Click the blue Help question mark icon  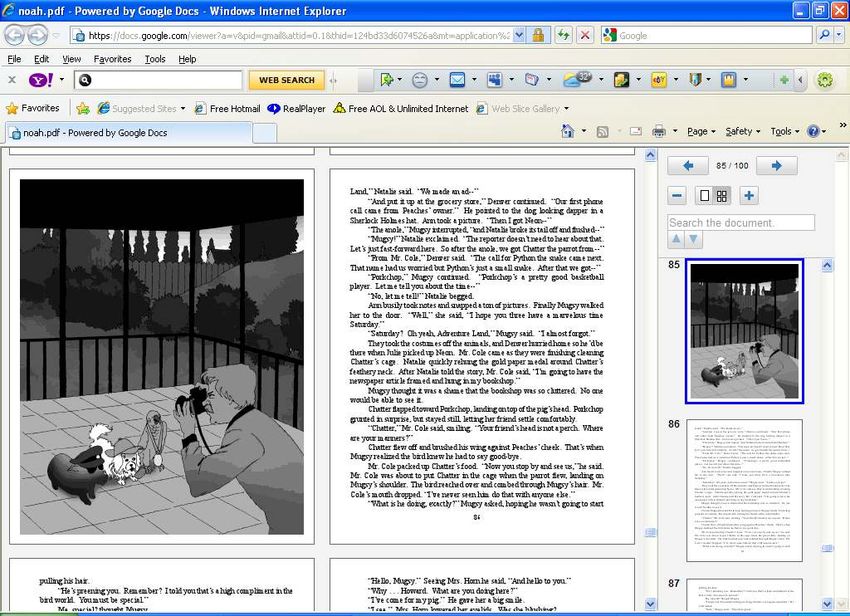pyautogui.click(x=813, y=131)
